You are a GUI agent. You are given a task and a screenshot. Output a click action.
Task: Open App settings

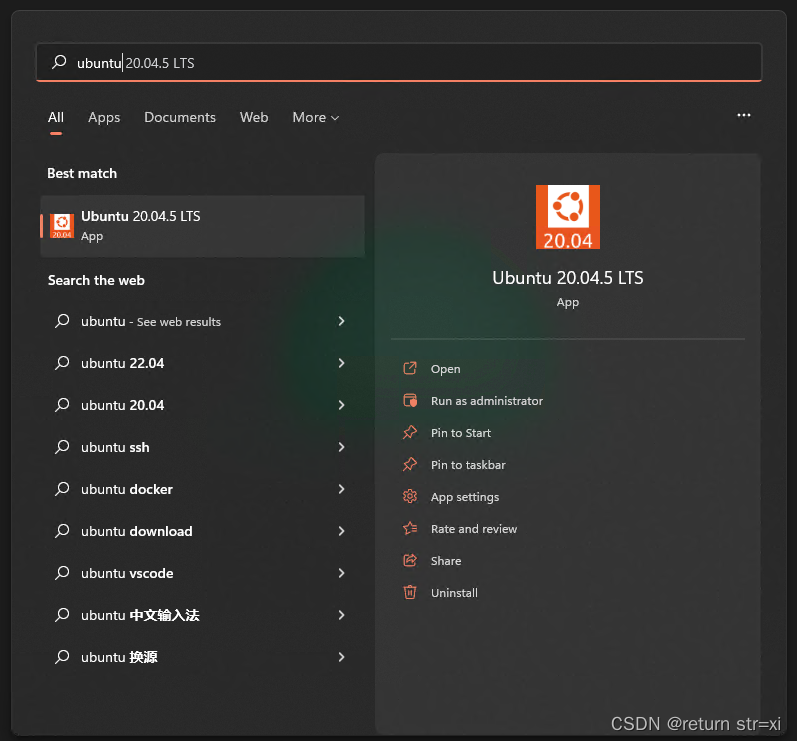465,497
